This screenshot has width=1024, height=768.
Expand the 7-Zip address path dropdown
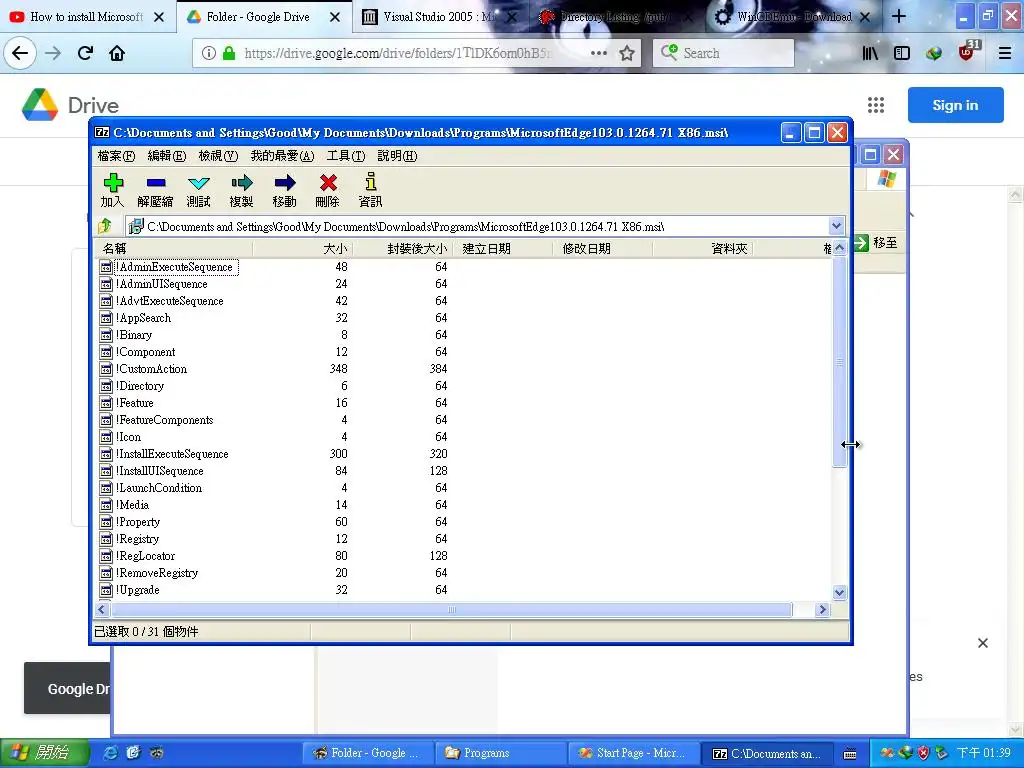[836, 226]
